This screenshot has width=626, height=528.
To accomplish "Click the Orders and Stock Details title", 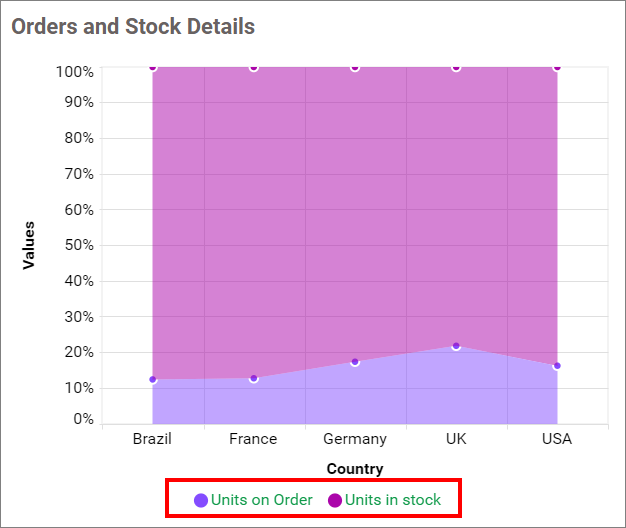I will (x=133, y=26).
